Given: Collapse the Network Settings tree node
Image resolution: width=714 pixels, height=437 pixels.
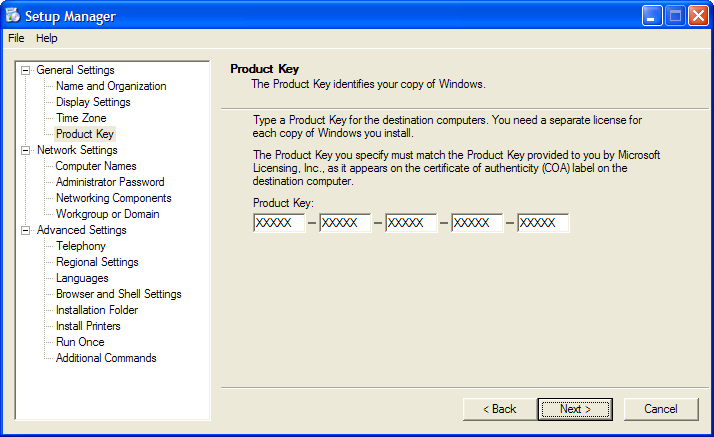Looking at the screenshot, I should coord(26,150).
